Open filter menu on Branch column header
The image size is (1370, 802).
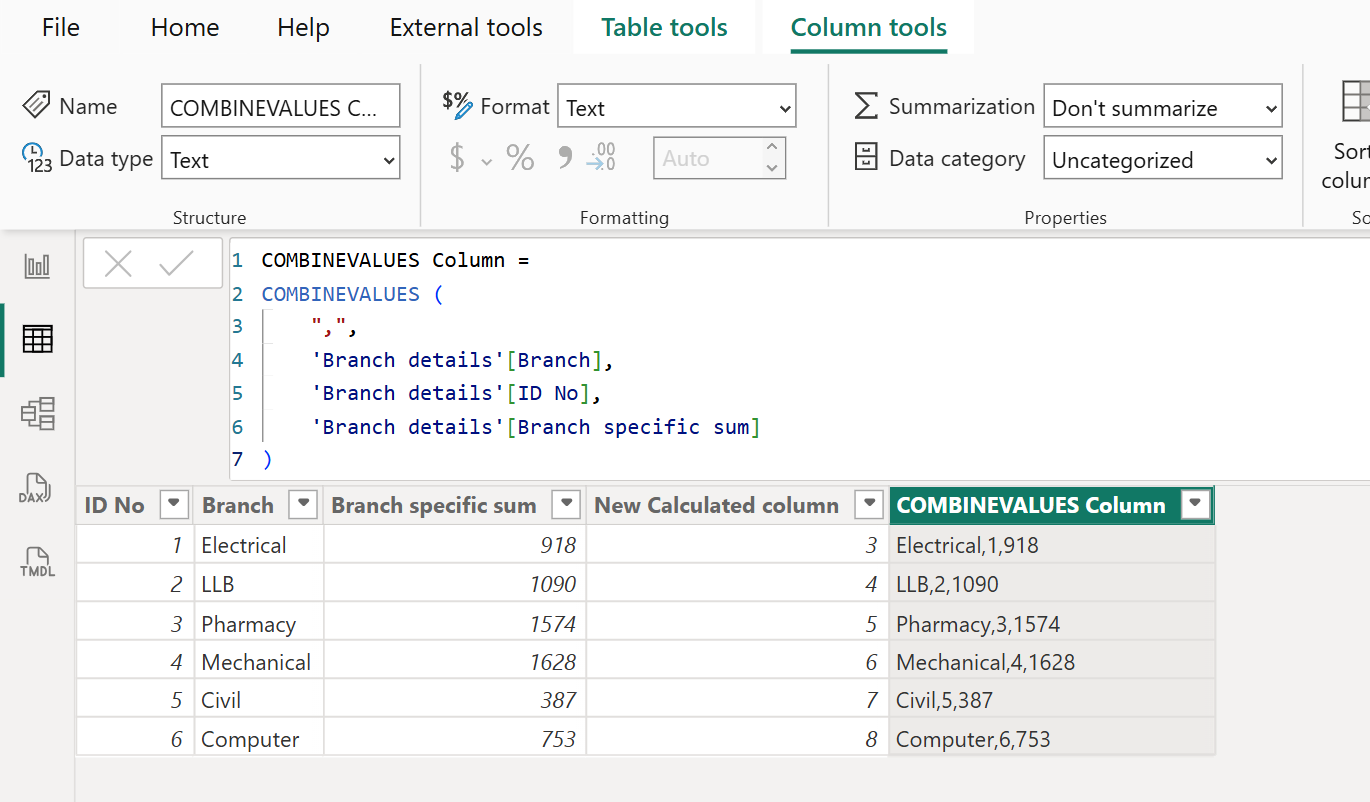303,505
